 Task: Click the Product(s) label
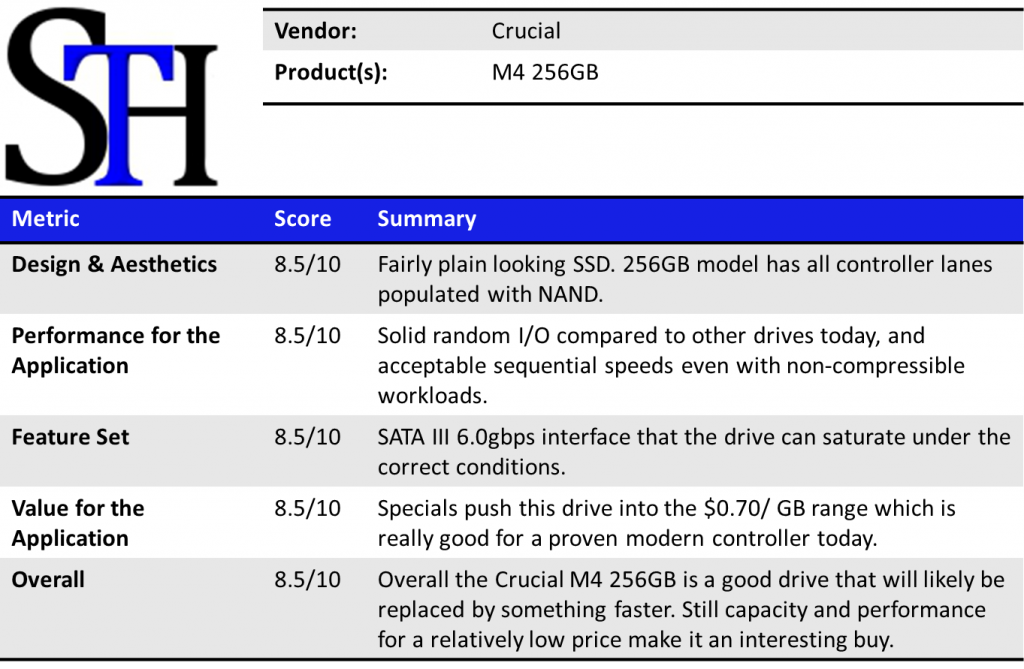point(331,73)
